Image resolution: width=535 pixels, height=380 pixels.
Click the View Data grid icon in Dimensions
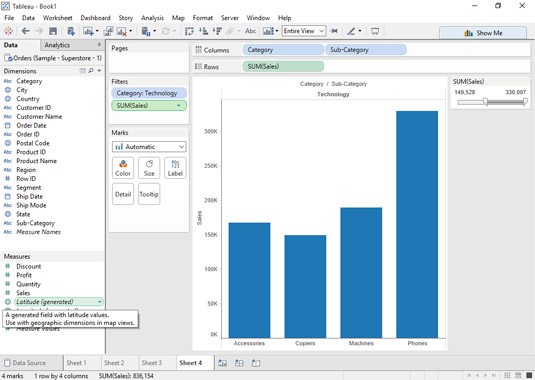pyautogui.click(x=83, y=71)
